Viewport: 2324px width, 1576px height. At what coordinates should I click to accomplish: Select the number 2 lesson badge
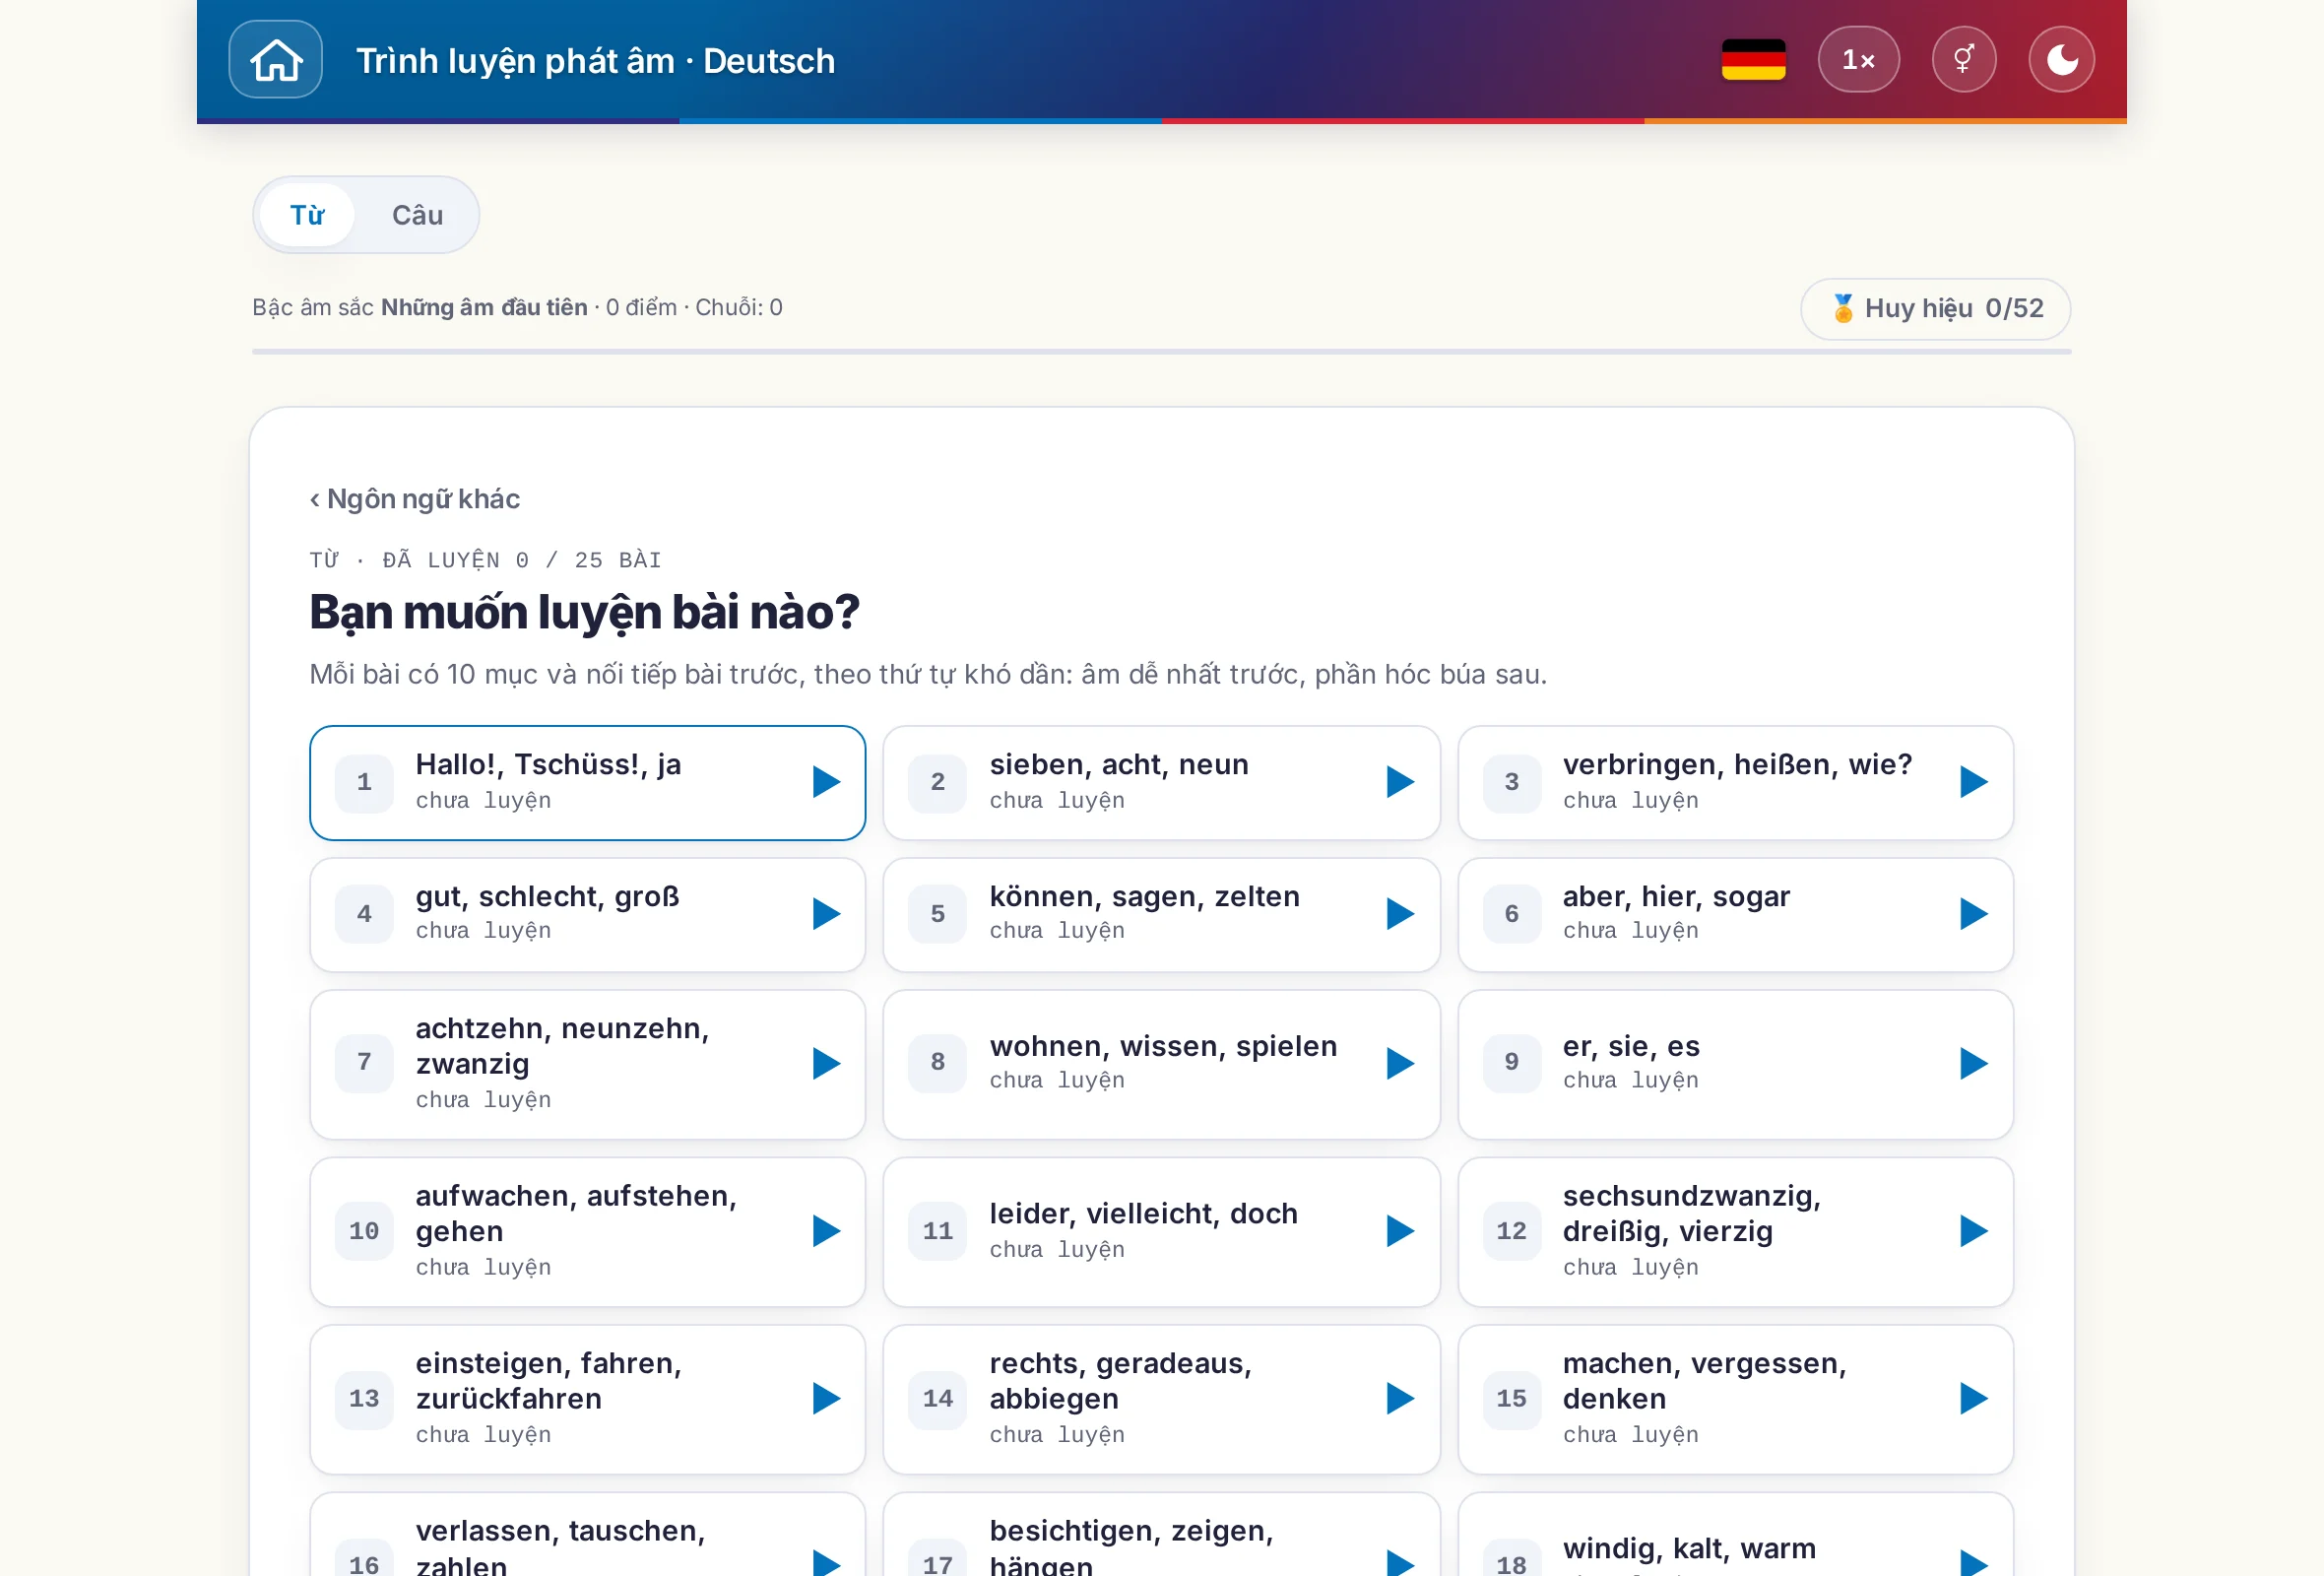point(937,782)
